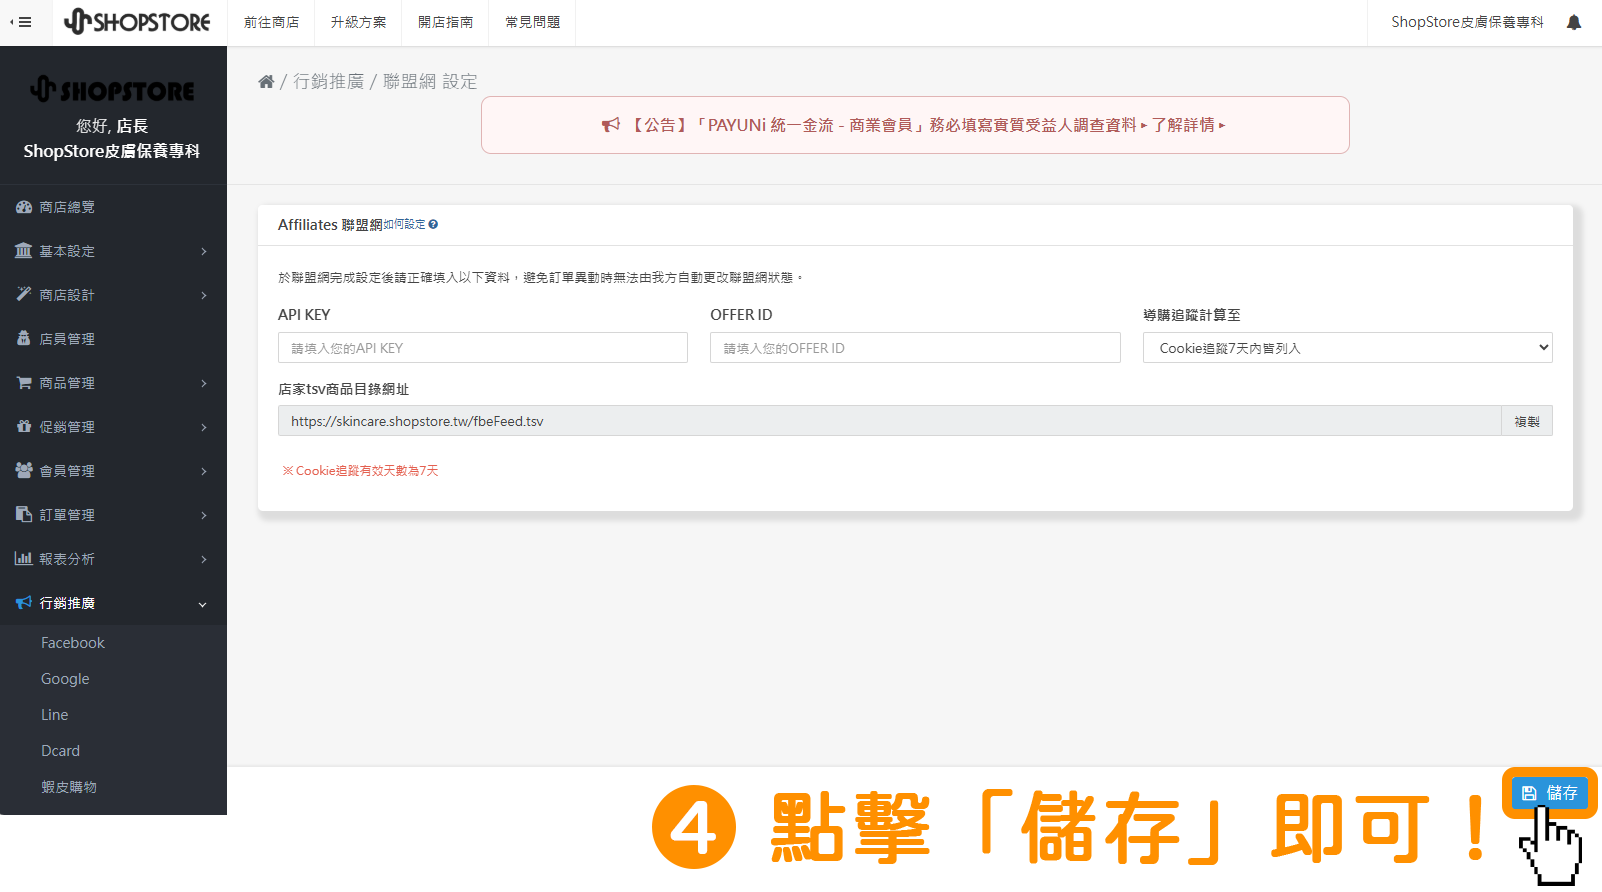Click the 儲存 save button
Viewport: 1602px width, 892px height.
1549,793
